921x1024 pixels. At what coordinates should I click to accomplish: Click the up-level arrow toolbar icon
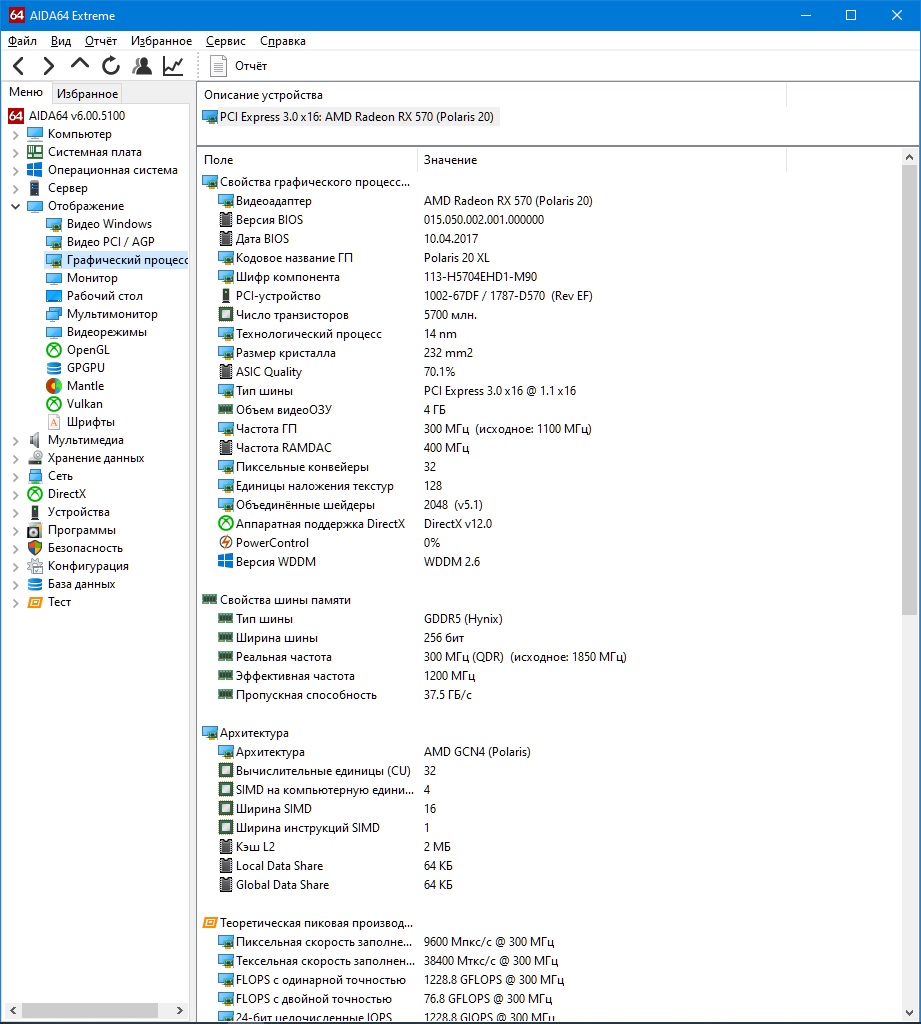[x=80, y=64]
